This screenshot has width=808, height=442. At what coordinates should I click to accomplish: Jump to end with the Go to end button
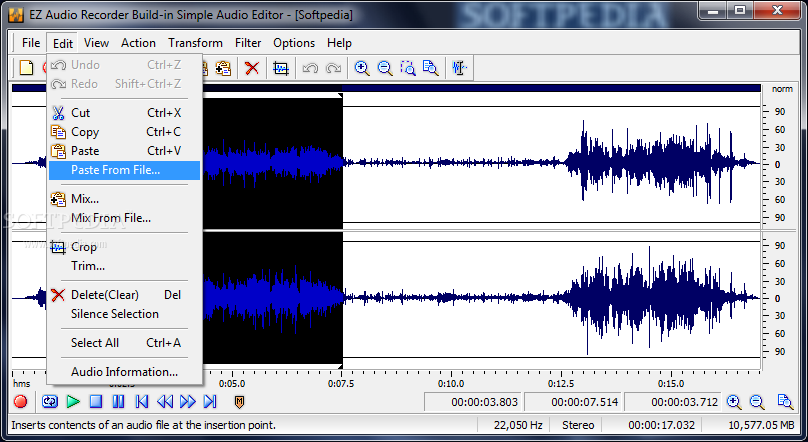(x=210, y=401)
